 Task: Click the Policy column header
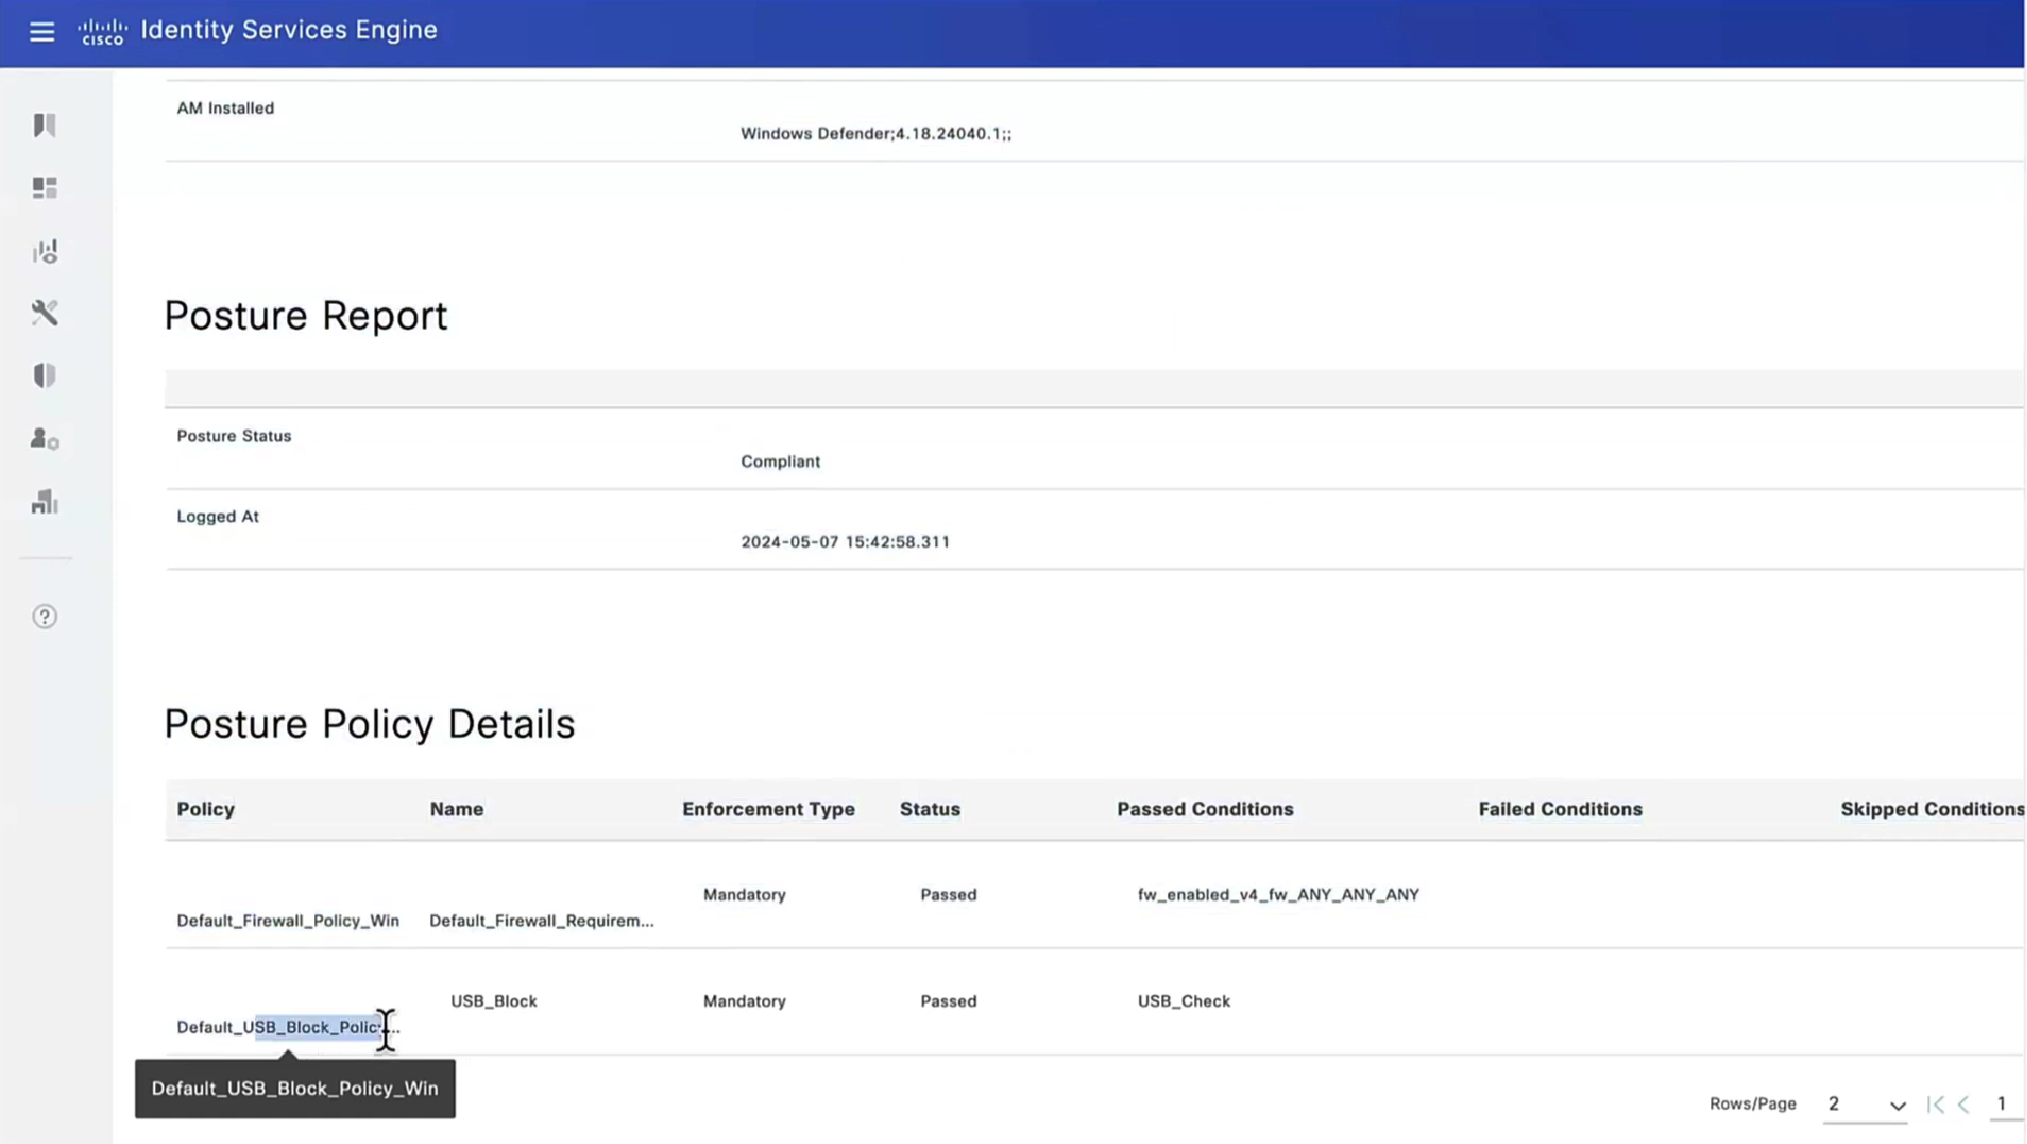pyautogui.click(x=206, y=809)
